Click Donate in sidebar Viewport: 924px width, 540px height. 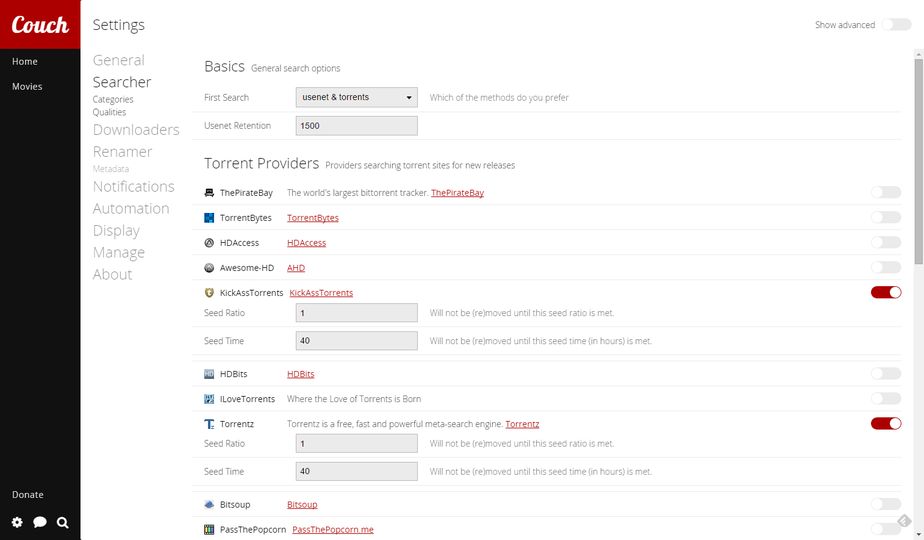coord(28,495)
